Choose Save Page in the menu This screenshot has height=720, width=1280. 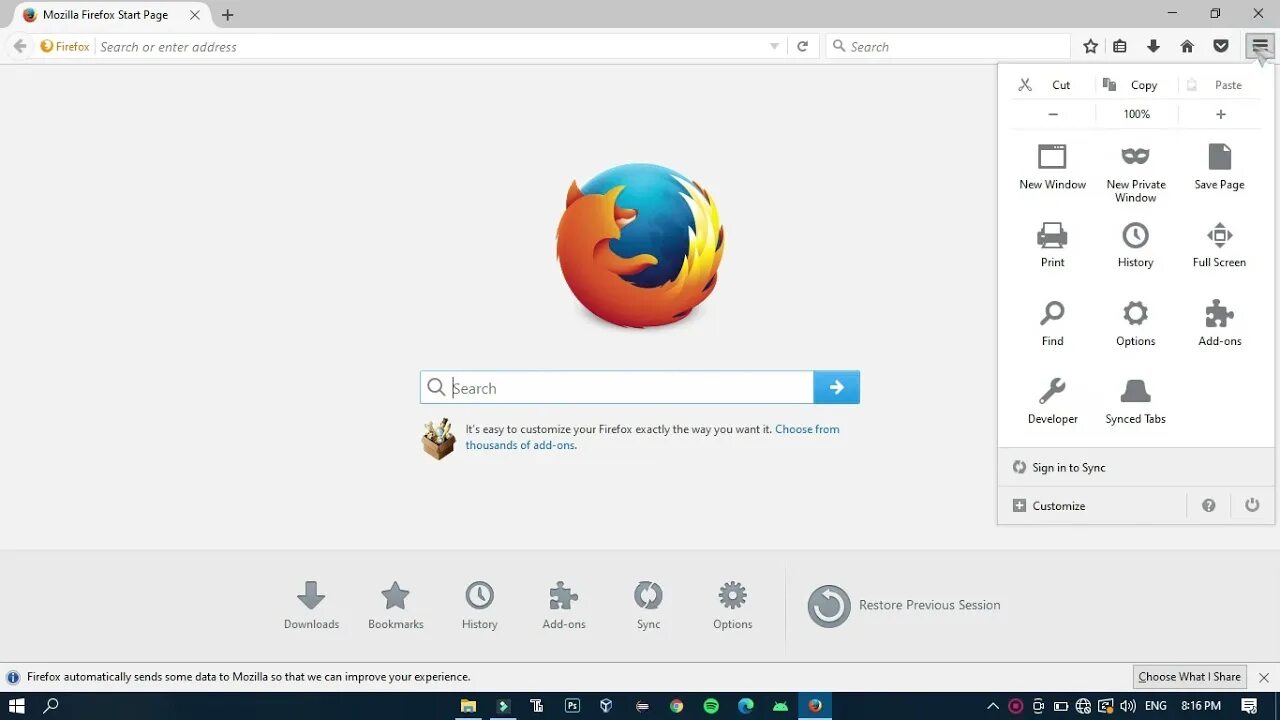1219,166
